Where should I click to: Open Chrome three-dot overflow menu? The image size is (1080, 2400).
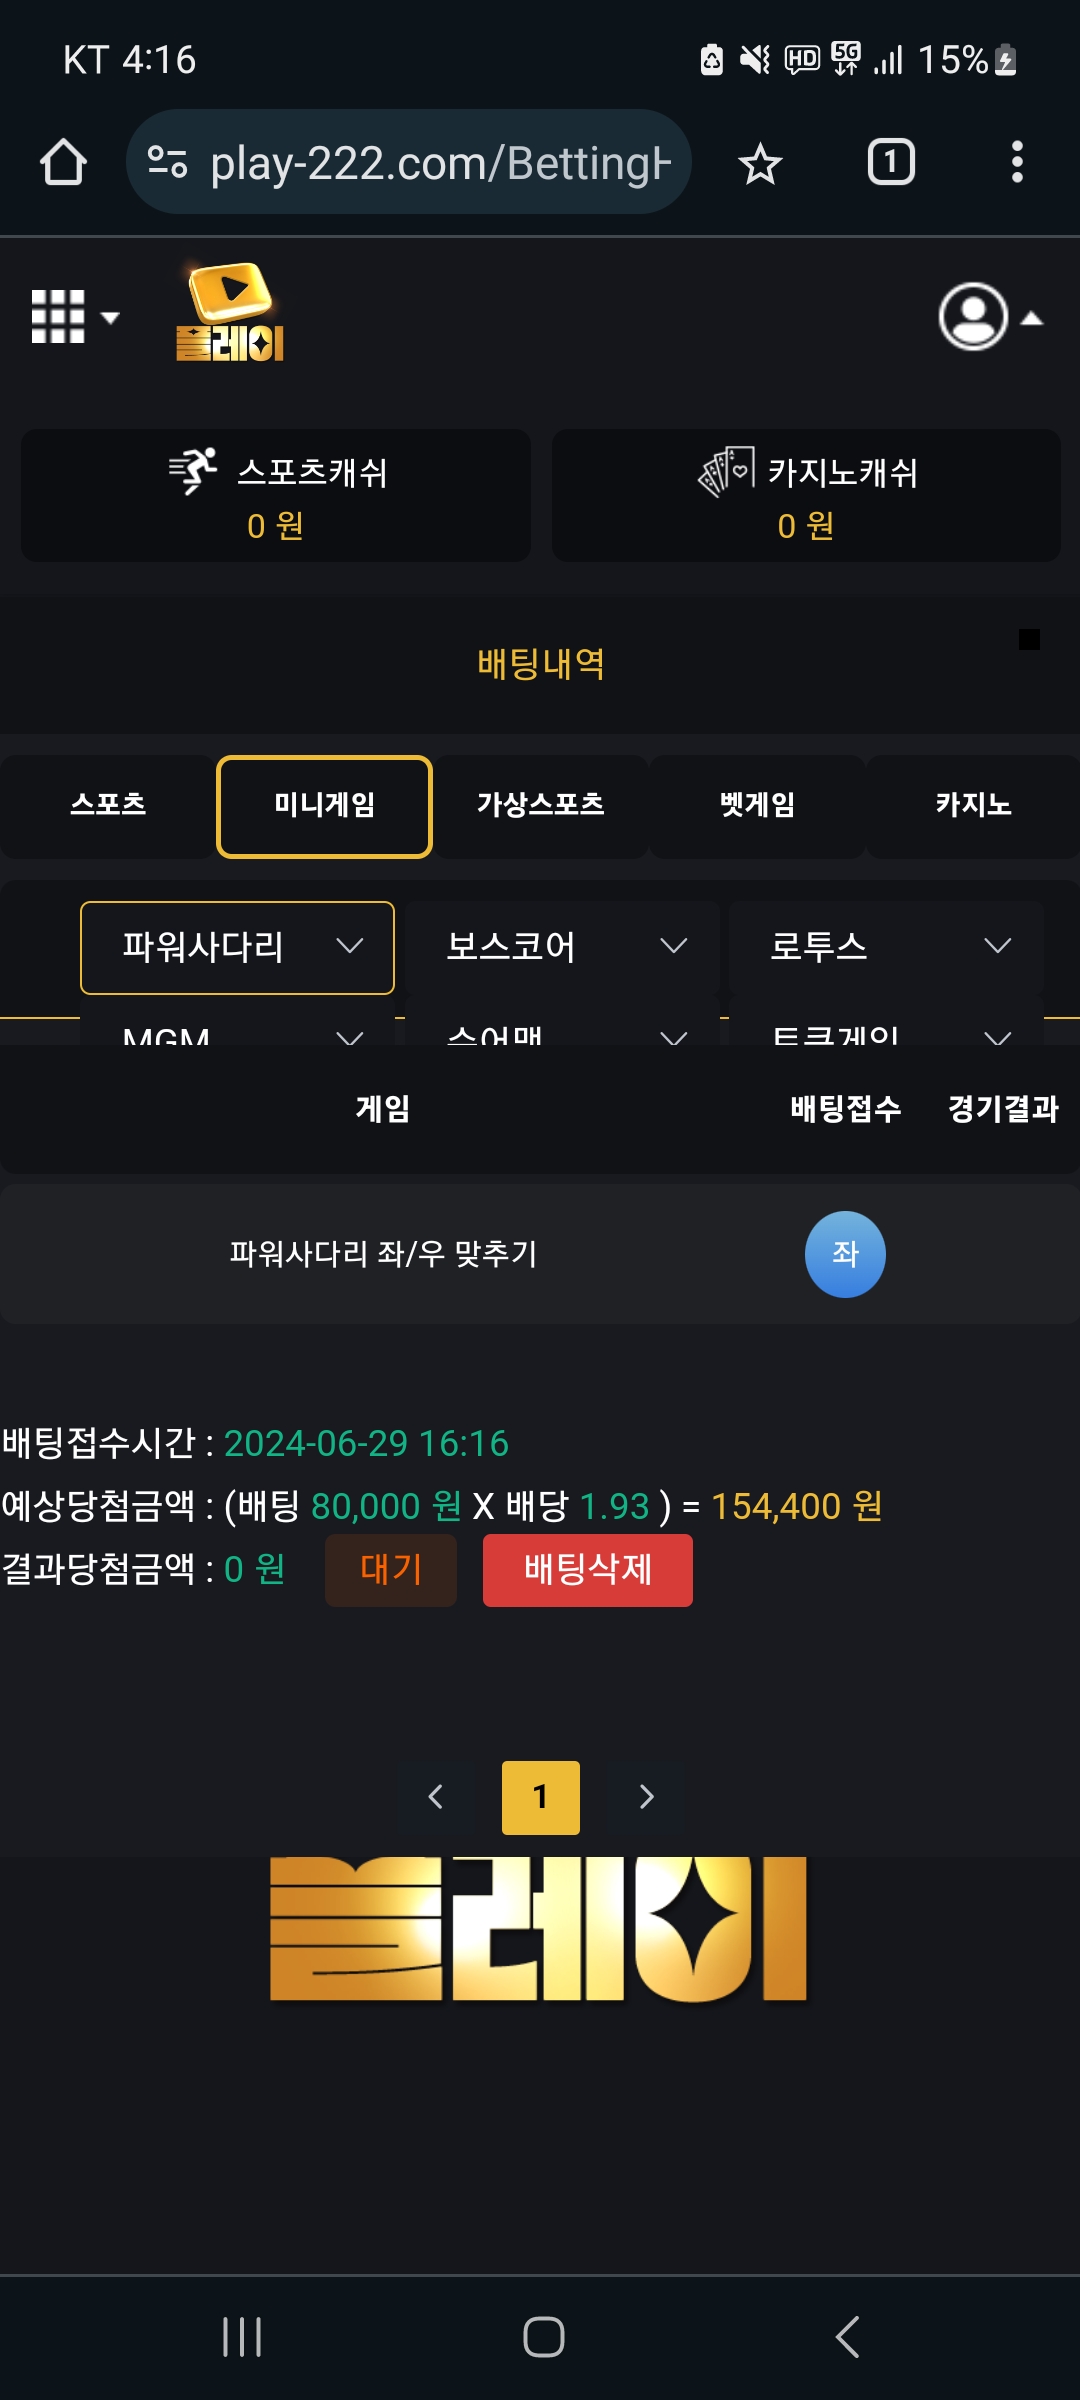pyautogui.click(x=1017, y=162)
